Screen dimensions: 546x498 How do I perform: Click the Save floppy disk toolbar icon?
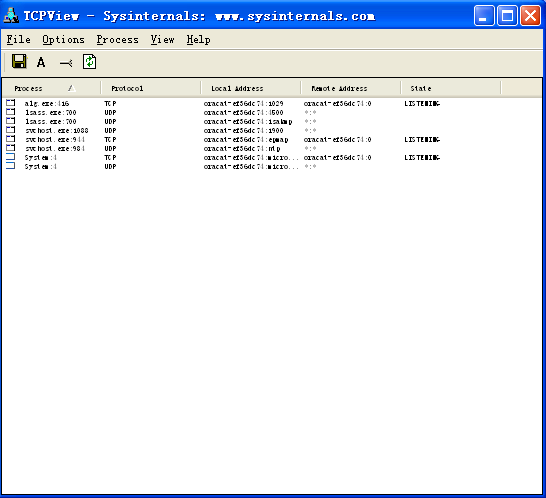click(x=19, y=62)
